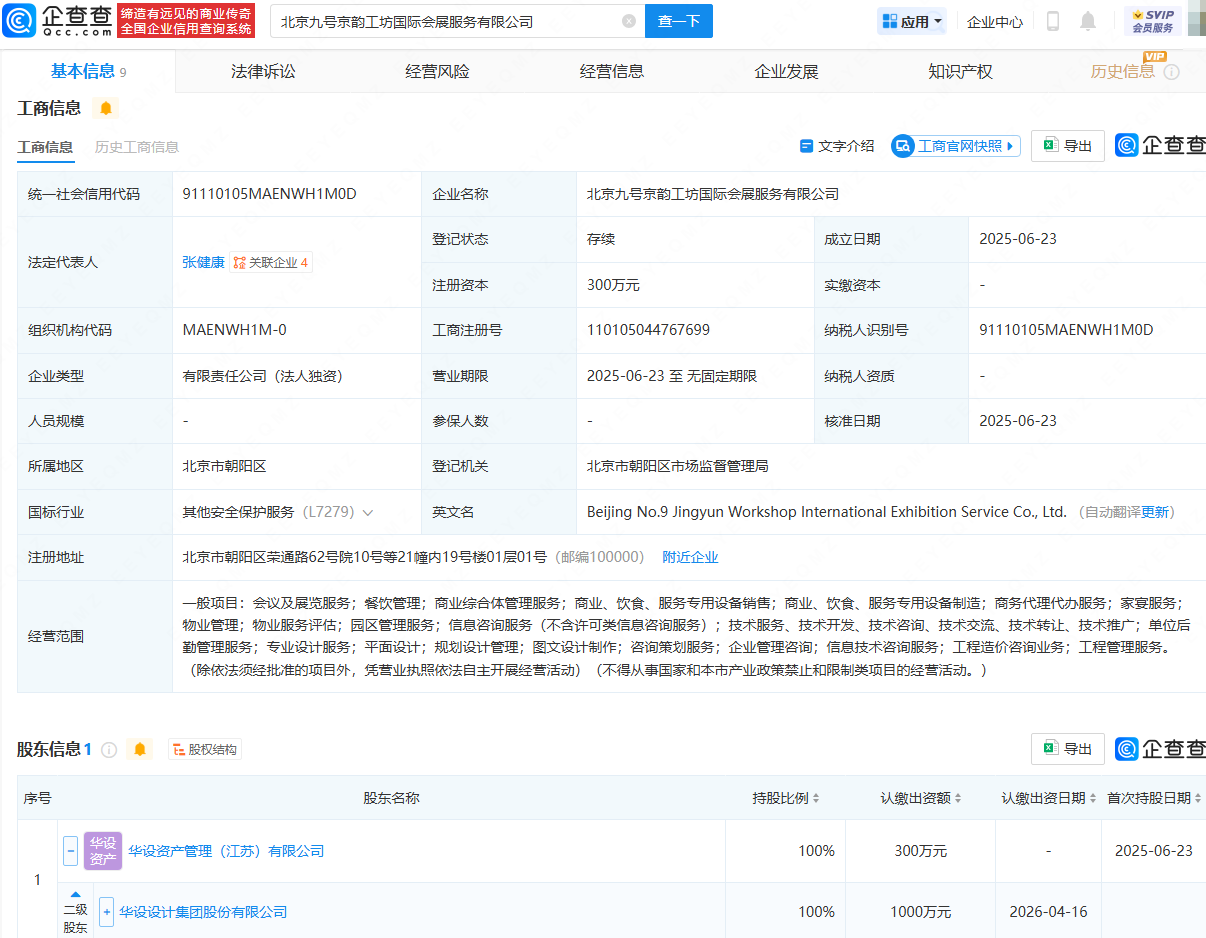This screenshot has width=1206, height=938.
Task: Switch to 知识产权 tab
Action: [960, 71]
